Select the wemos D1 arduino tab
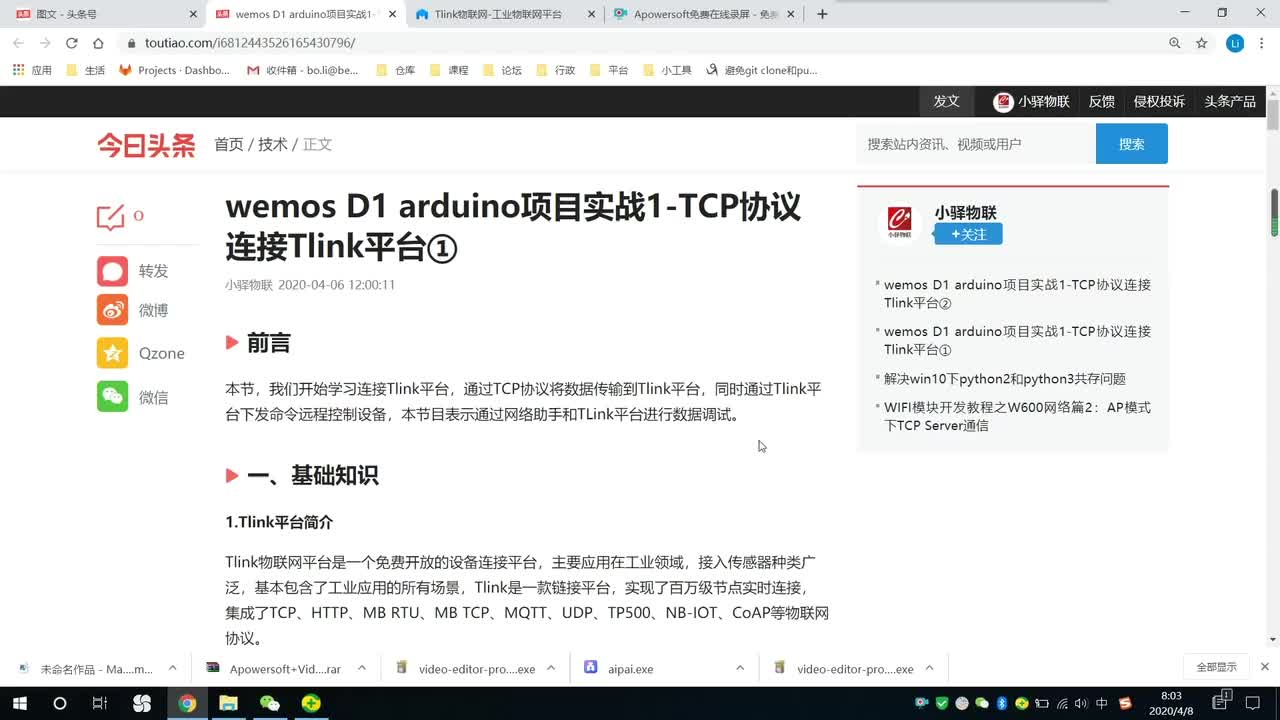Viewport: 1280px width, 720px height. (x=304, y=14)
